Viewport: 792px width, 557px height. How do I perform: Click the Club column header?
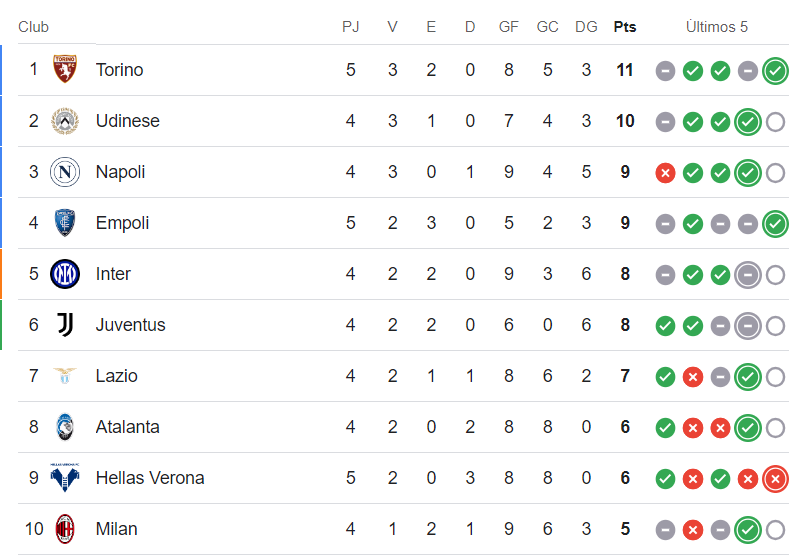coord(33,27)
